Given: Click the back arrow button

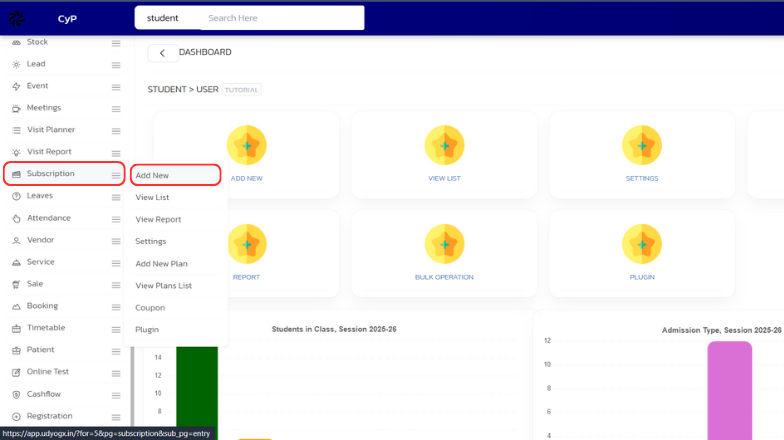Looking at the screenshot, I should click(162, 53).
